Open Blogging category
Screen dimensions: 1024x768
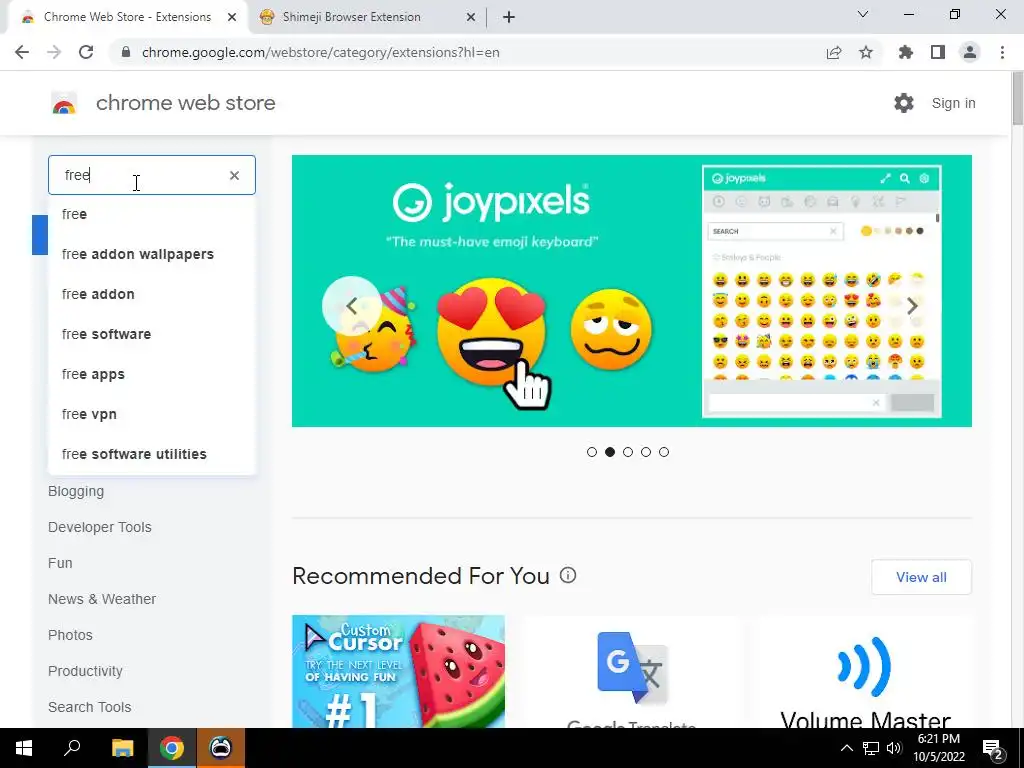76,491
